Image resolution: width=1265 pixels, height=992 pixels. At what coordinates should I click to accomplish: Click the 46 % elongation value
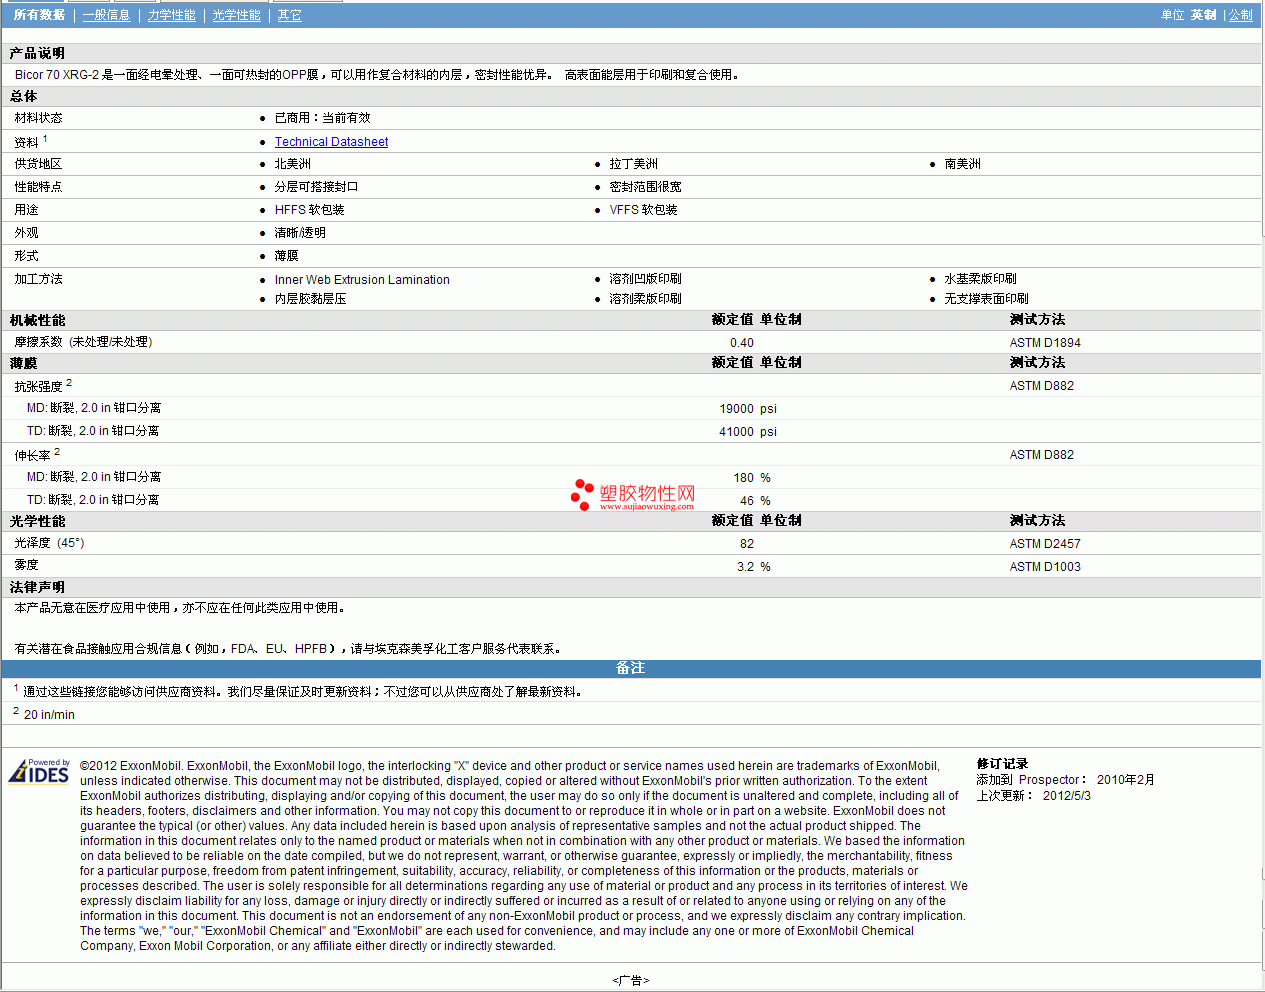[x=755, y=501]
